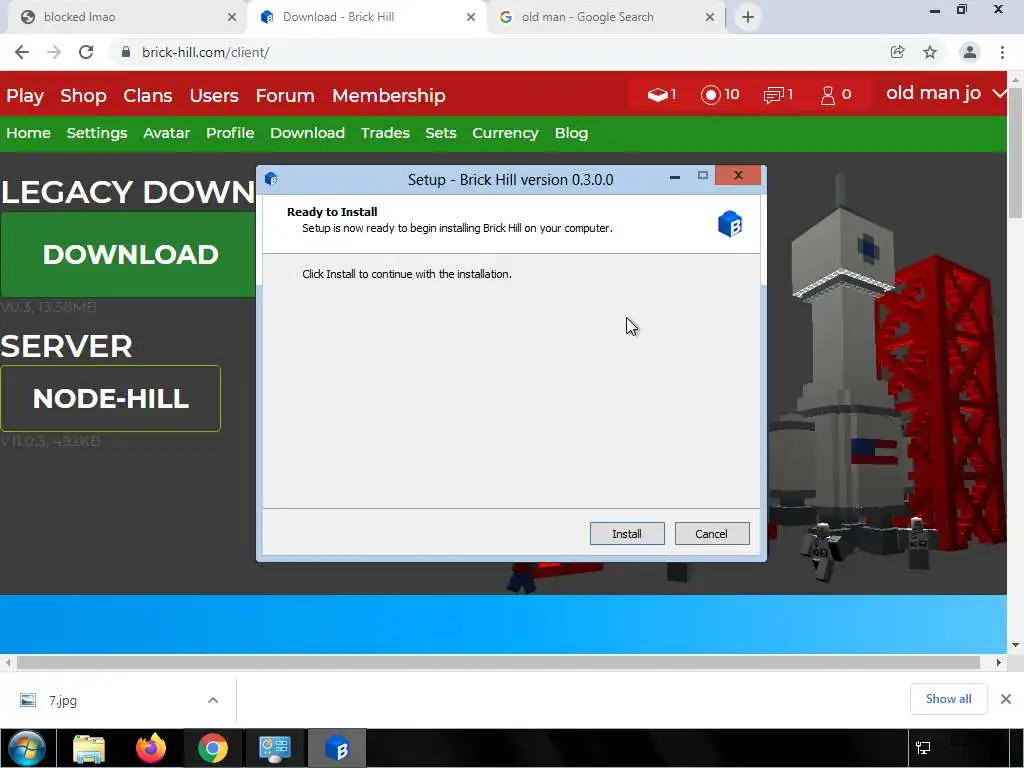1024x768 pixels.
Task: Open the control panel taskbar icon
Action: point(275,748)
